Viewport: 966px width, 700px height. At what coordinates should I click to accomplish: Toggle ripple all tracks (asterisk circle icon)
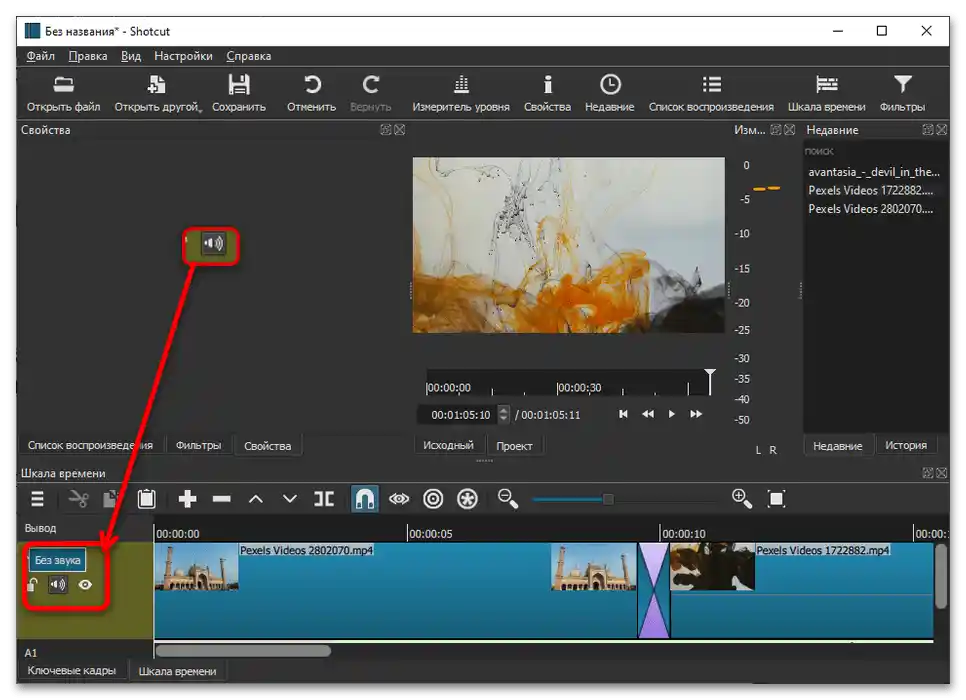point(468,499)
